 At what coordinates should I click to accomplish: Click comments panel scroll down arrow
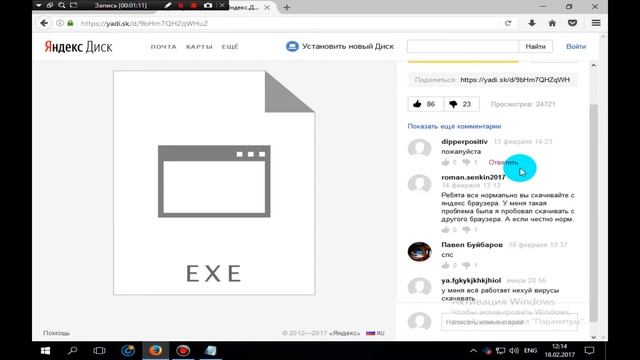click(x=593, y=337)
